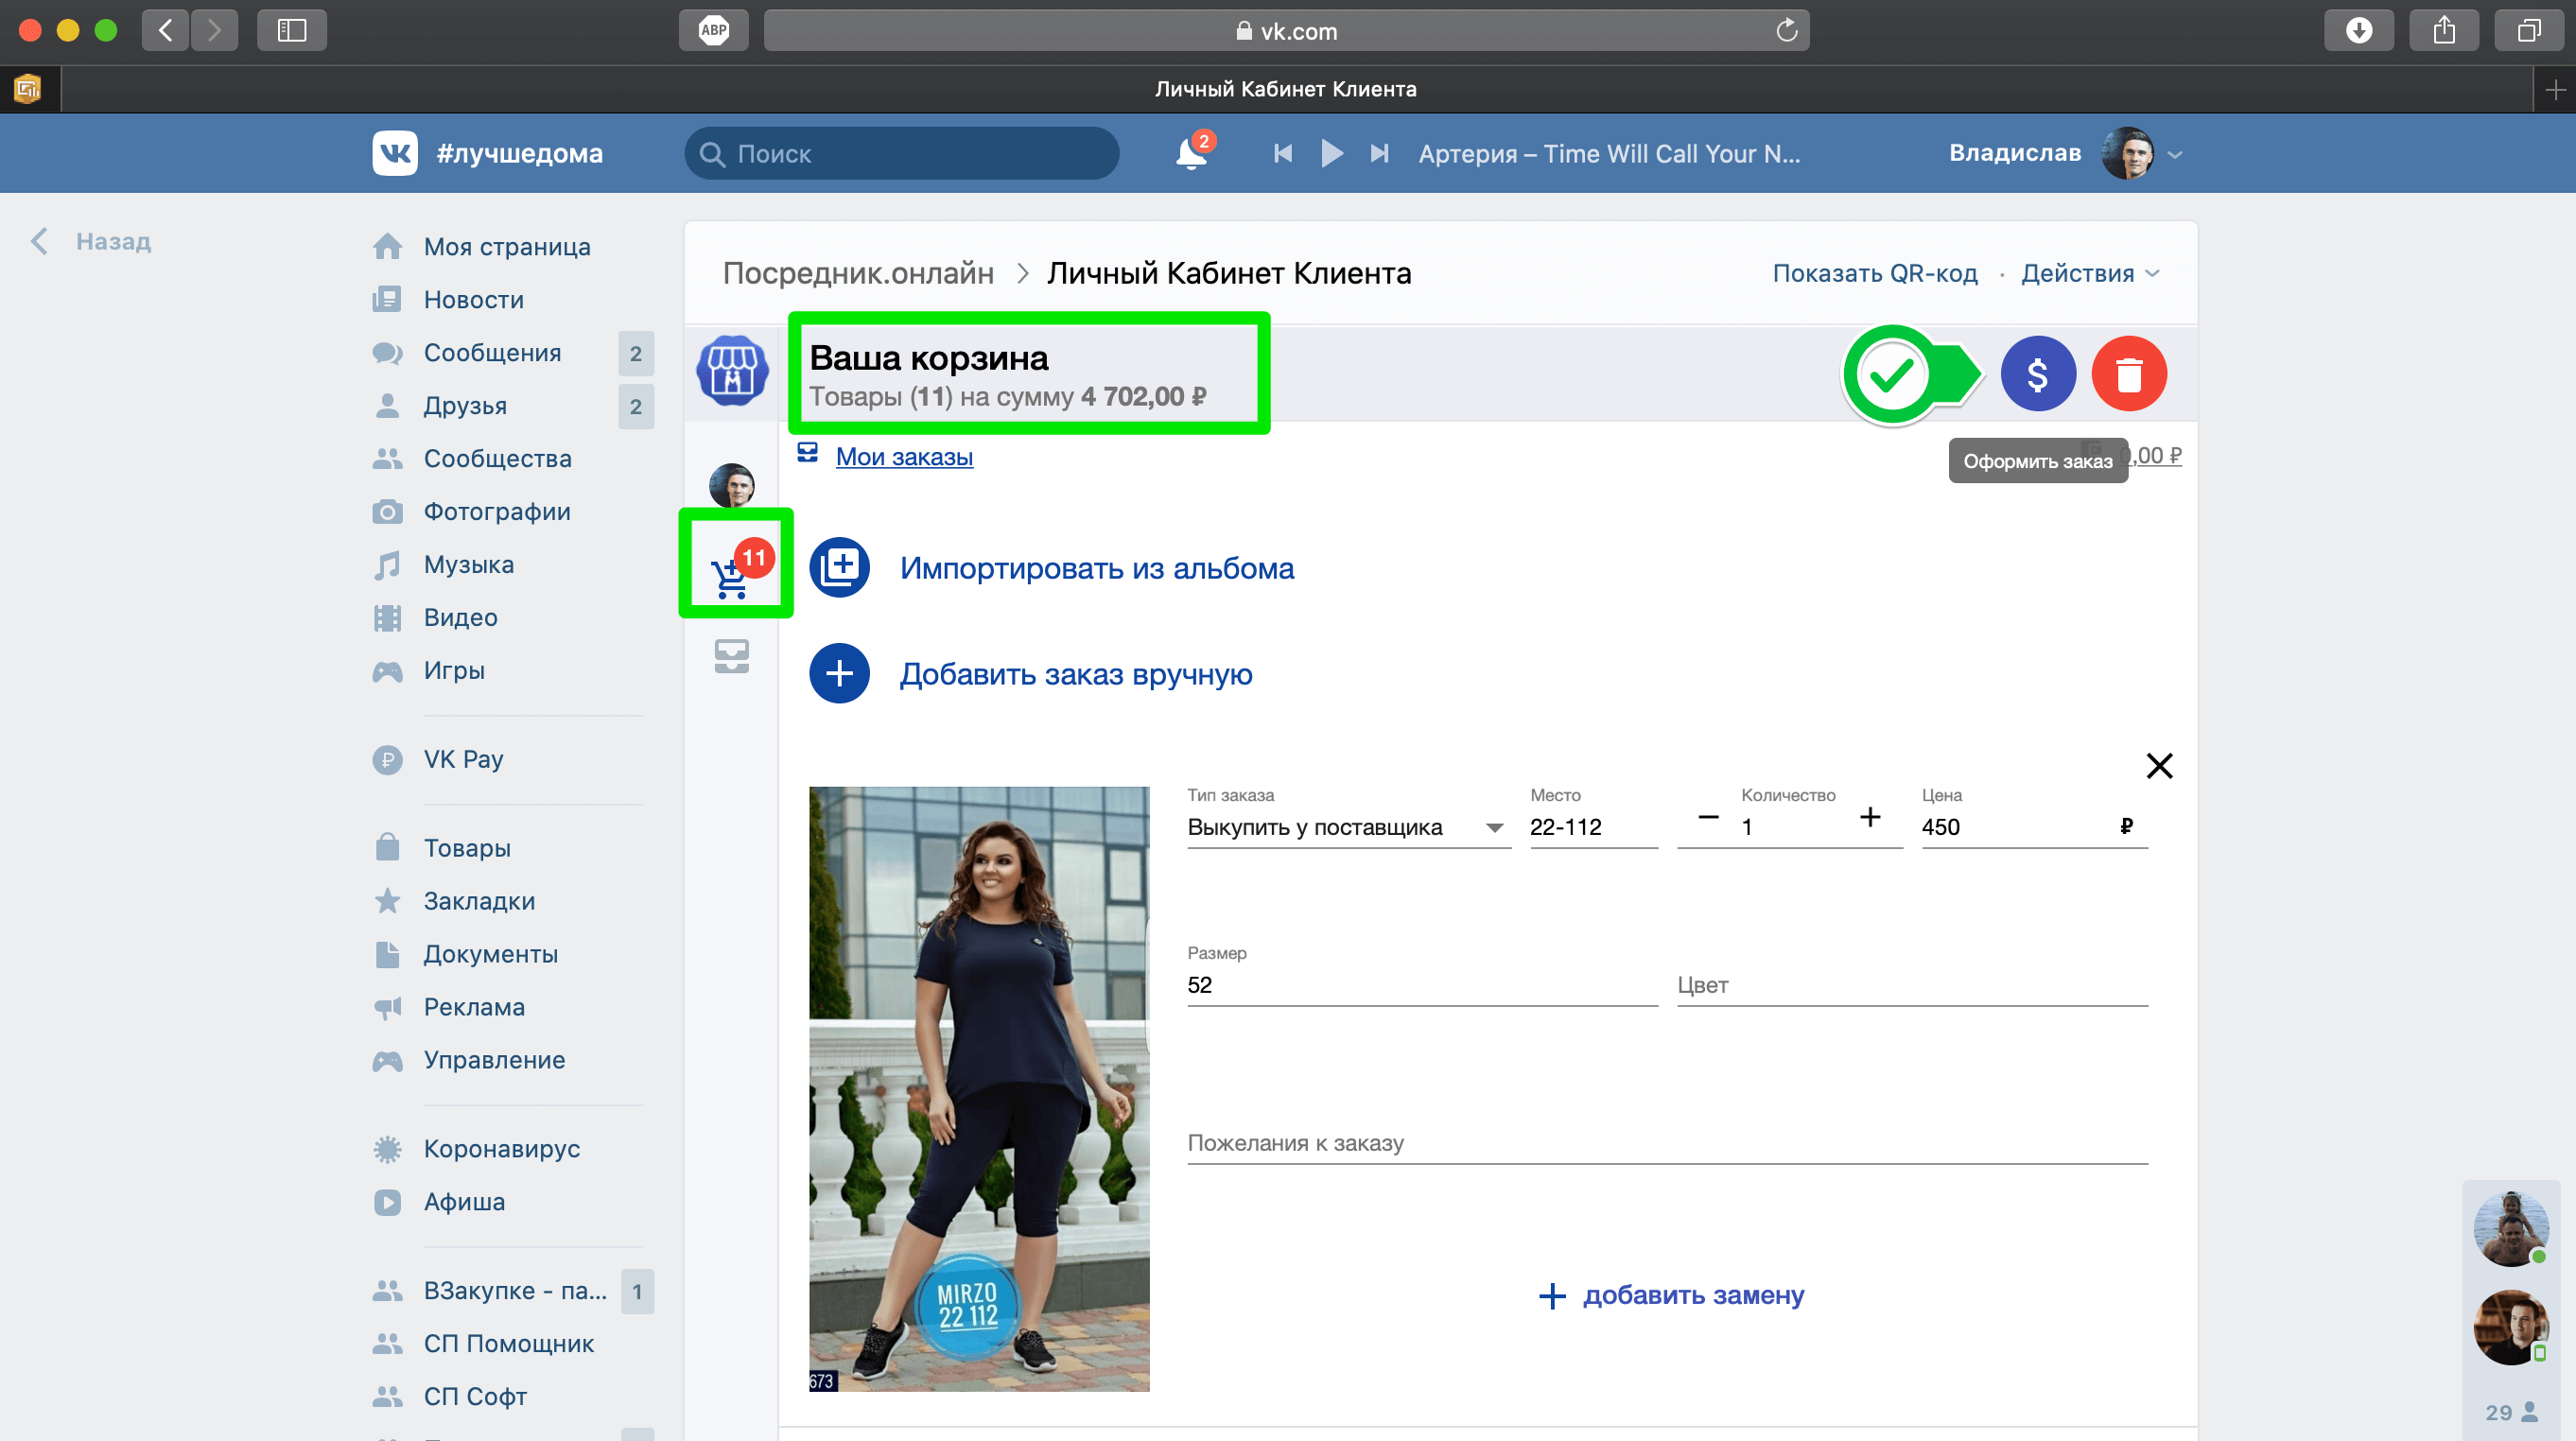The width and height of the screenshot is (2576, 1441).
Task: Click the green checkmark checkout button
Action: tap(1891, 374)
